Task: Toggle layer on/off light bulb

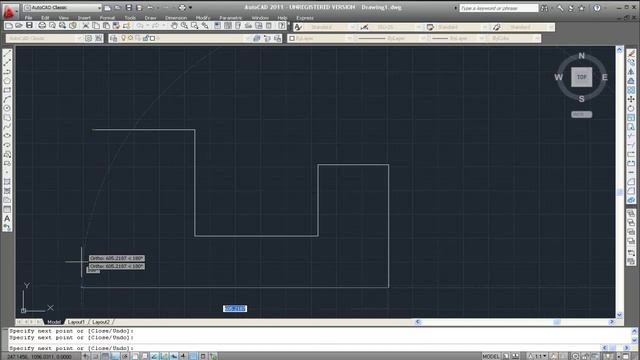Action: pyautogui.click(x=123, y=38)
